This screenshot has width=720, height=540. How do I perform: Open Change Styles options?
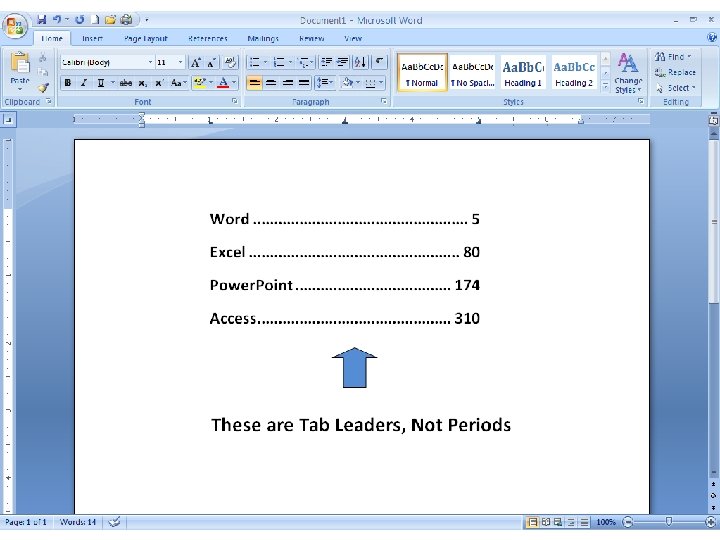click(x=628, y=73)
